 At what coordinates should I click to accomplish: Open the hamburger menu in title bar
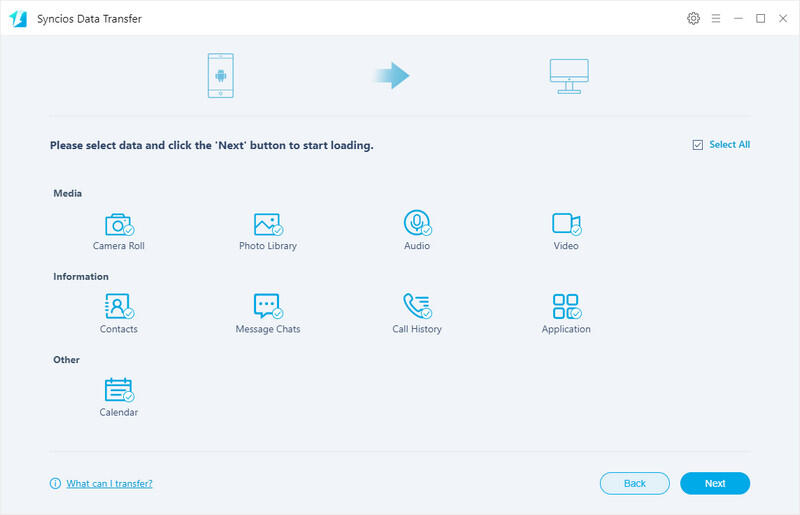point(715,18)
